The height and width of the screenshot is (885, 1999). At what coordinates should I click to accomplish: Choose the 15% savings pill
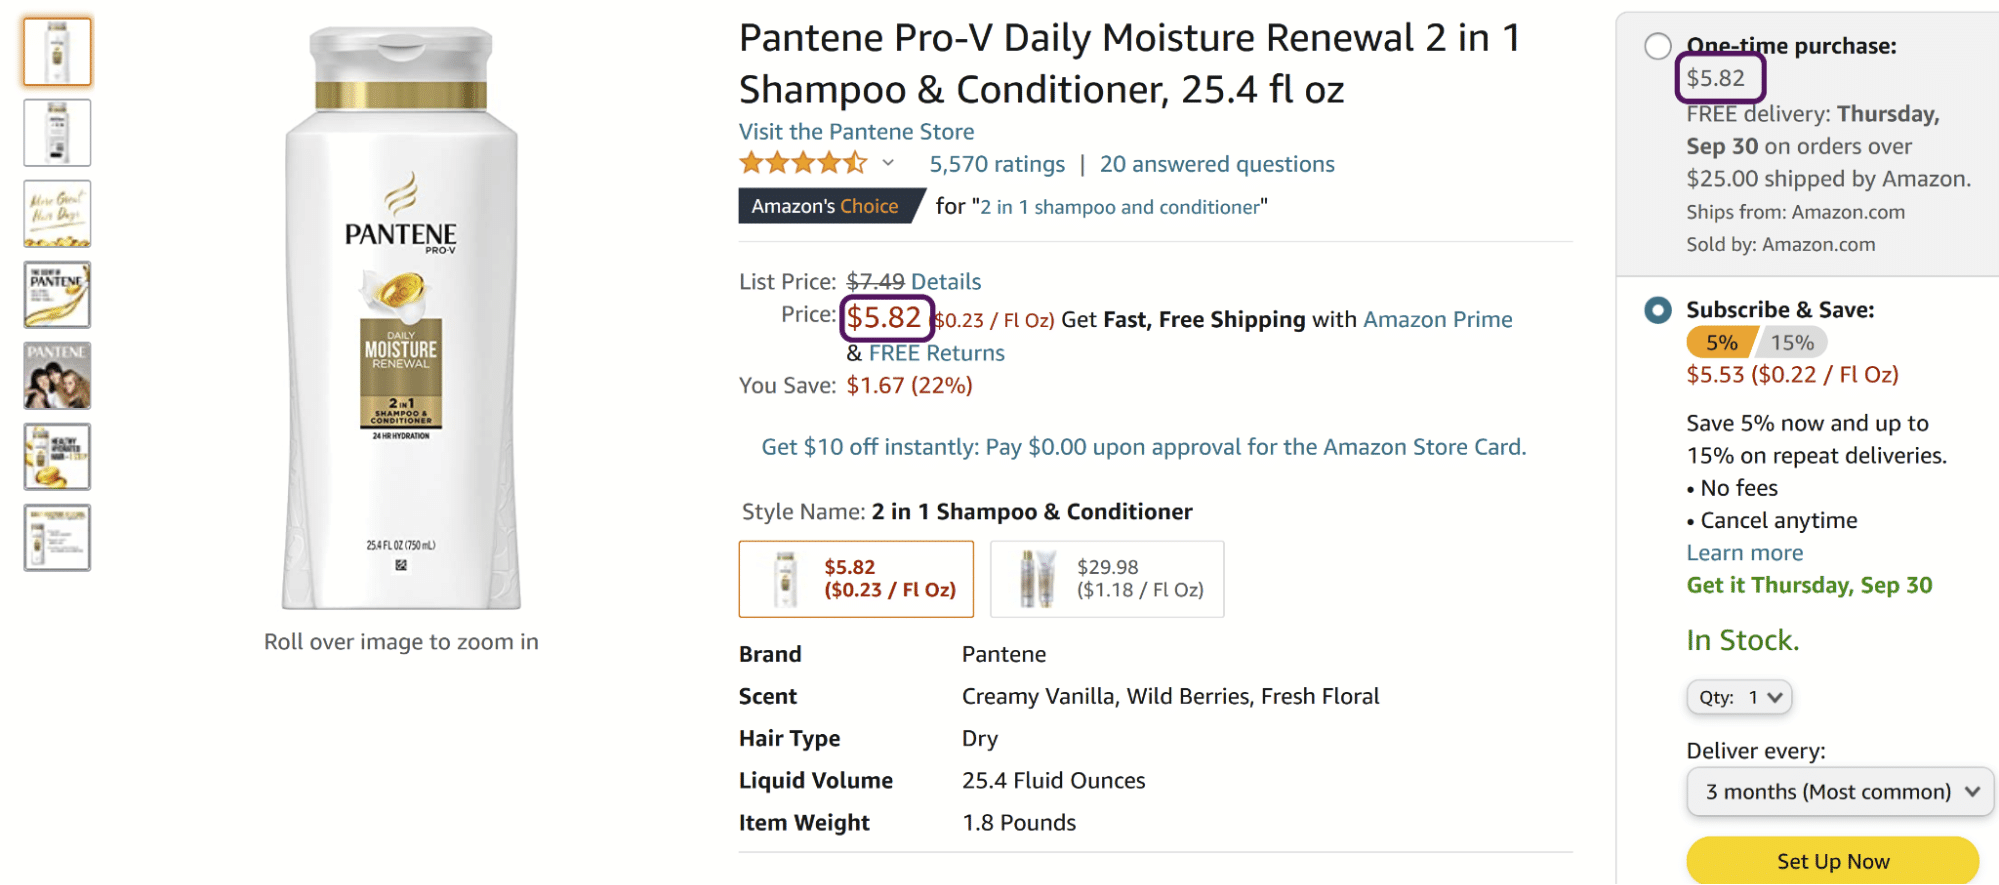pyautogui.click(x=1792, y=343)
